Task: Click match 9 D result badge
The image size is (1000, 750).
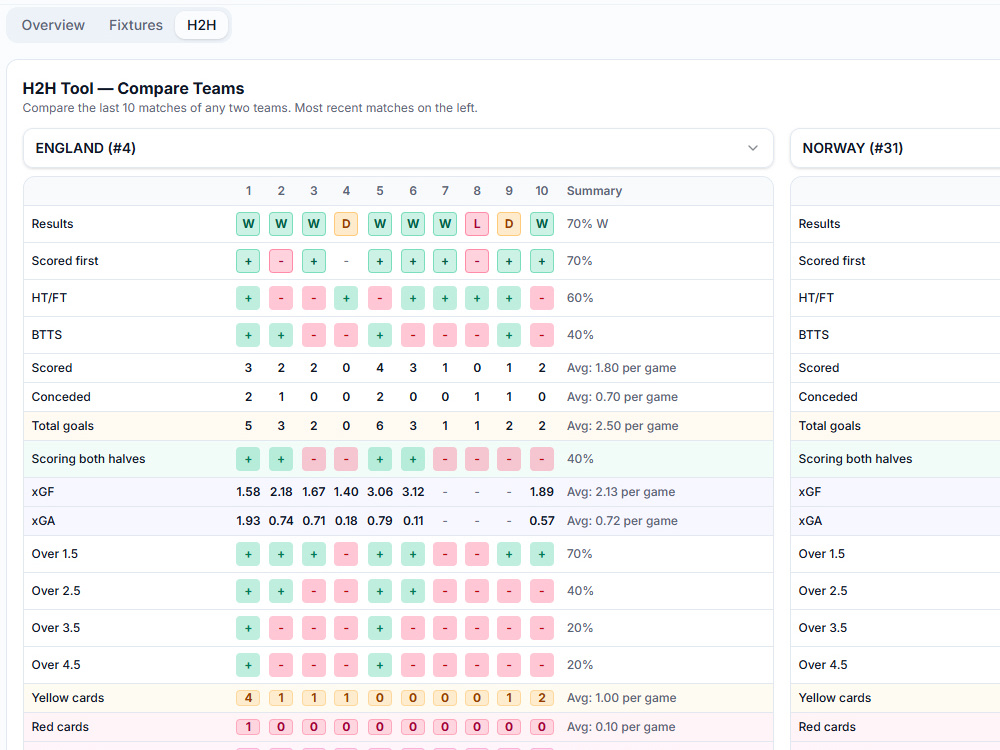Action: 509,224
